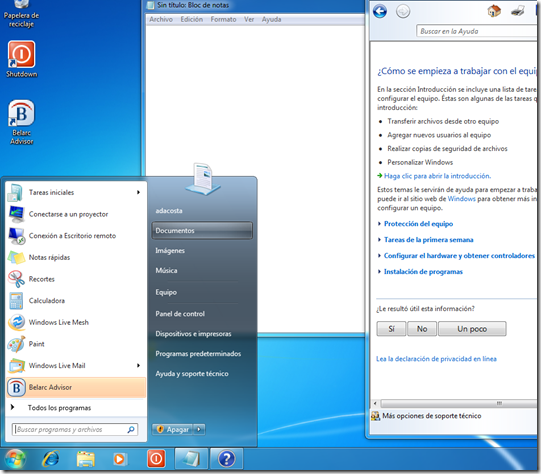Expand Instalación de programas topic
This screenshot has height=474, width=541.
tap(423, 271)
